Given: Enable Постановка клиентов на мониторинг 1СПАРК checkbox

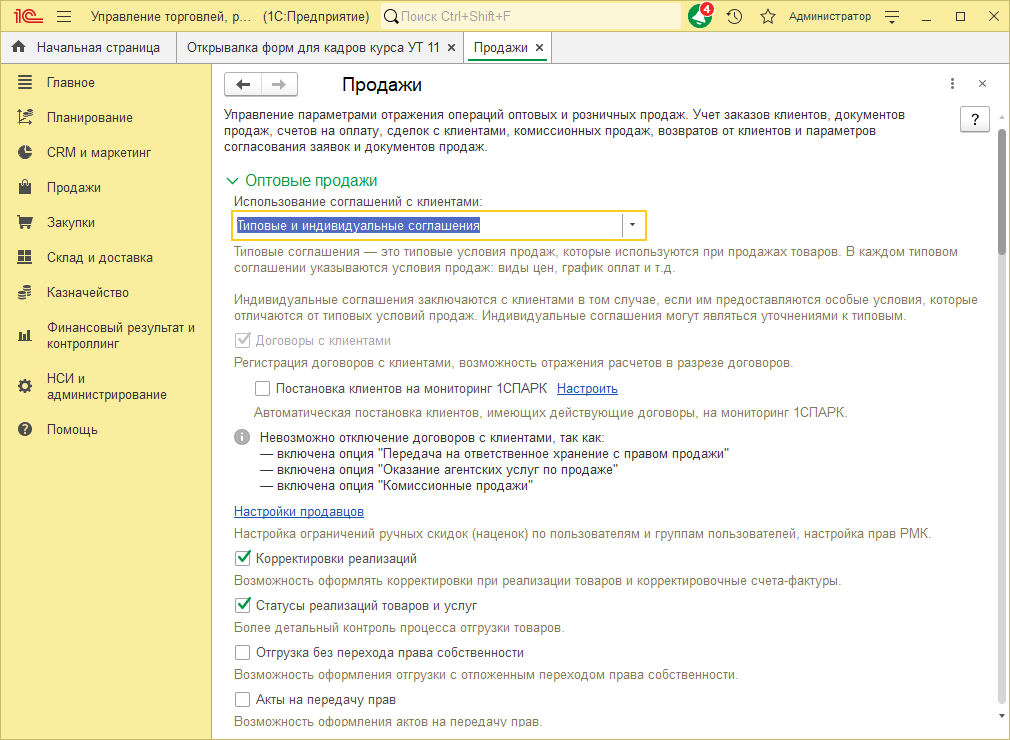Looking at the screenshot, I should click(x=262, y=388).
